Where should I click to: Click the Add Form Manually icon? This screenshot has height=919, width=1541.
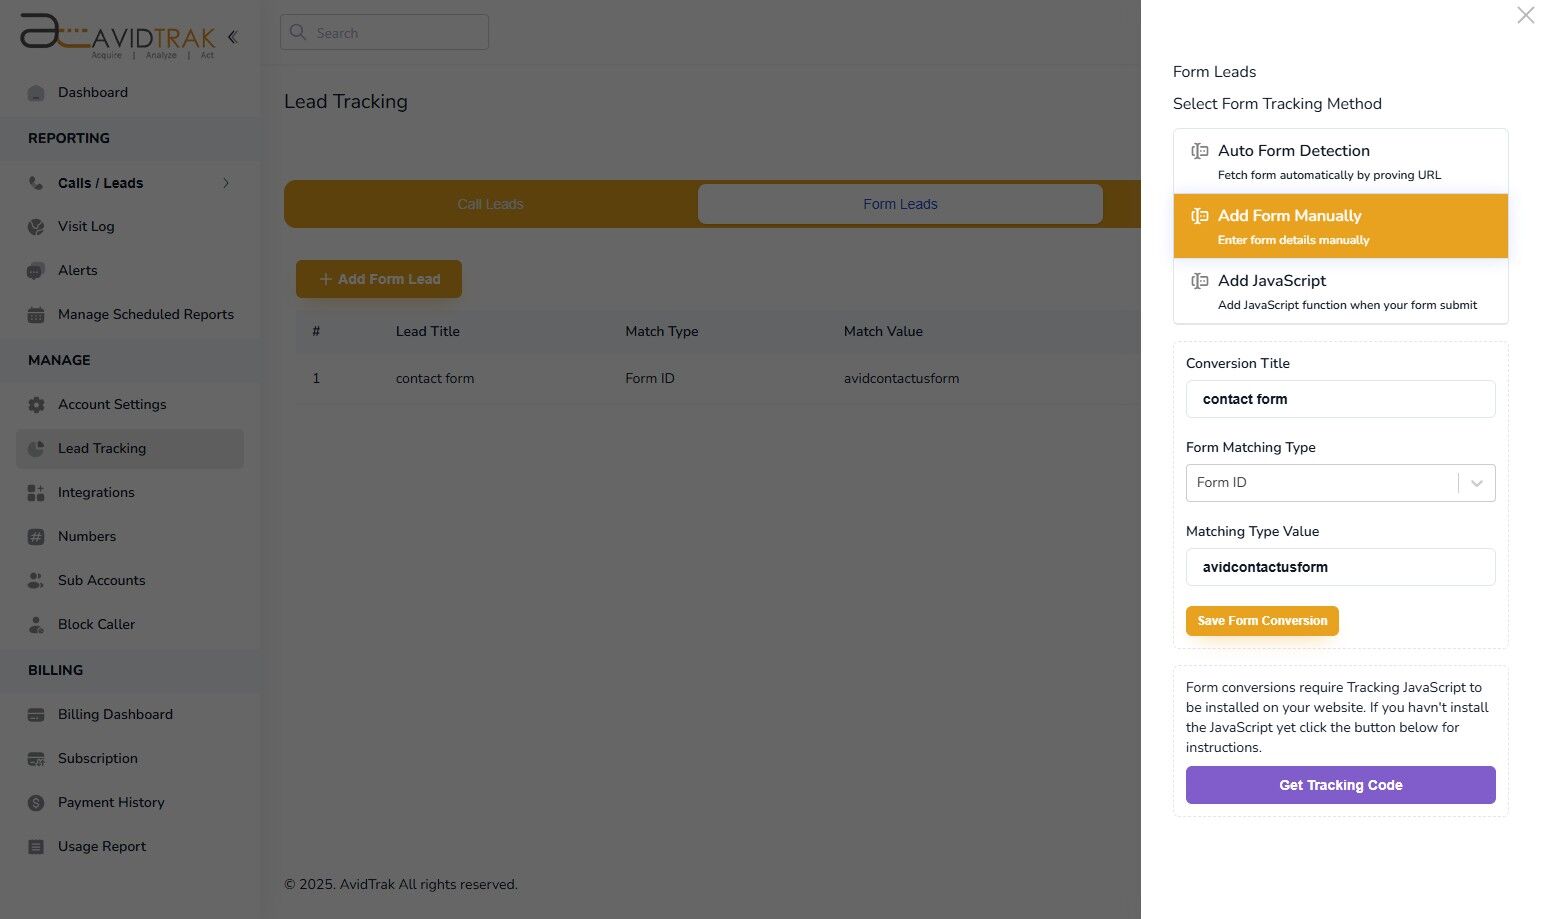tap(1199, 216)
